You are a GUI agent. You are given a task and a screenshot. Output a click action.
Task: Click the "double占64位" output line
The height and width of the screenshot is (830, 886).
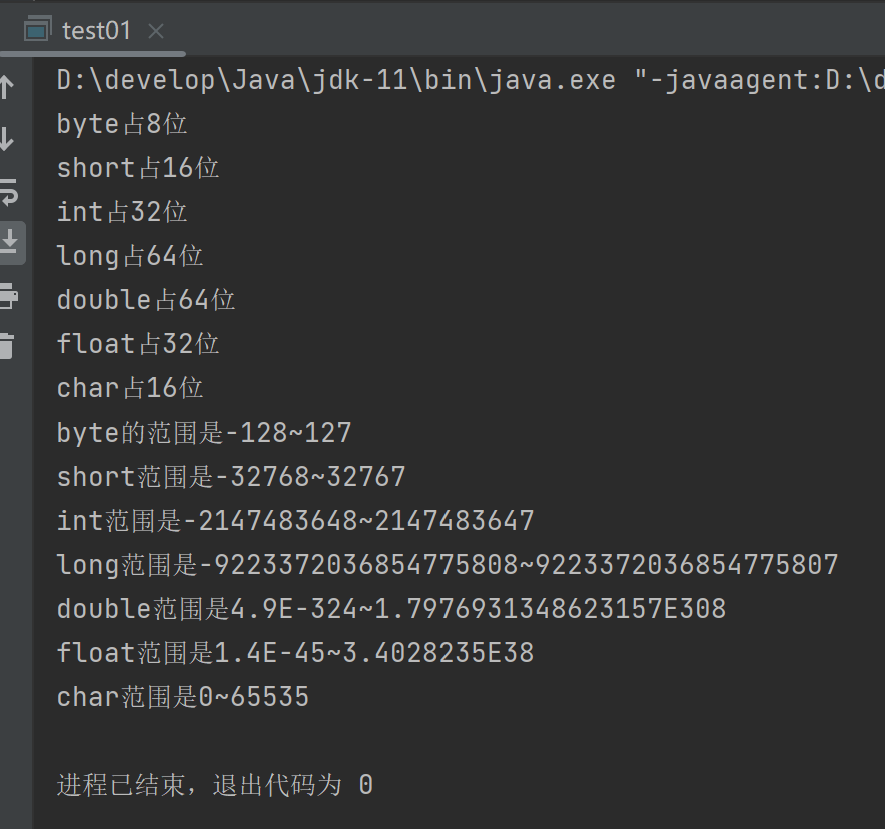point(146,300)
